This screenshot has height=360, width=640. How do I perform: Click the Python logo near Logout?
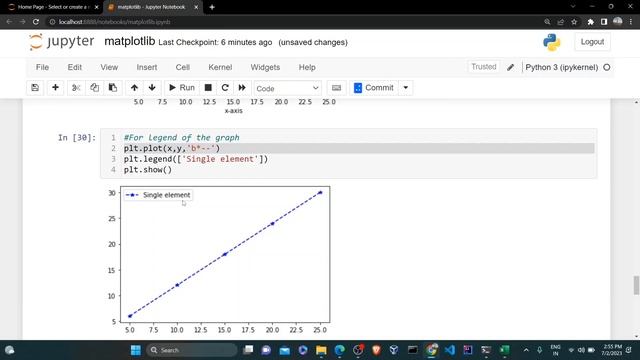coord(552,42)
